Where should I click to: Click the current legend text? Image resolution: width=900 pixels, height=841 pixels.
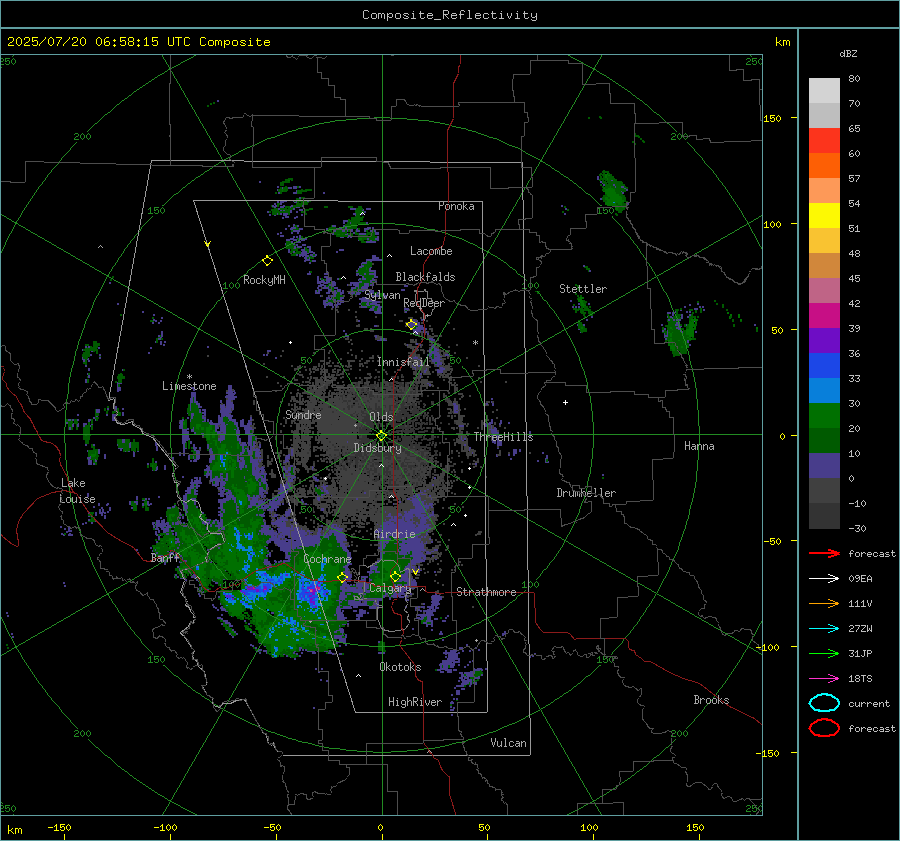coord(869,704)
